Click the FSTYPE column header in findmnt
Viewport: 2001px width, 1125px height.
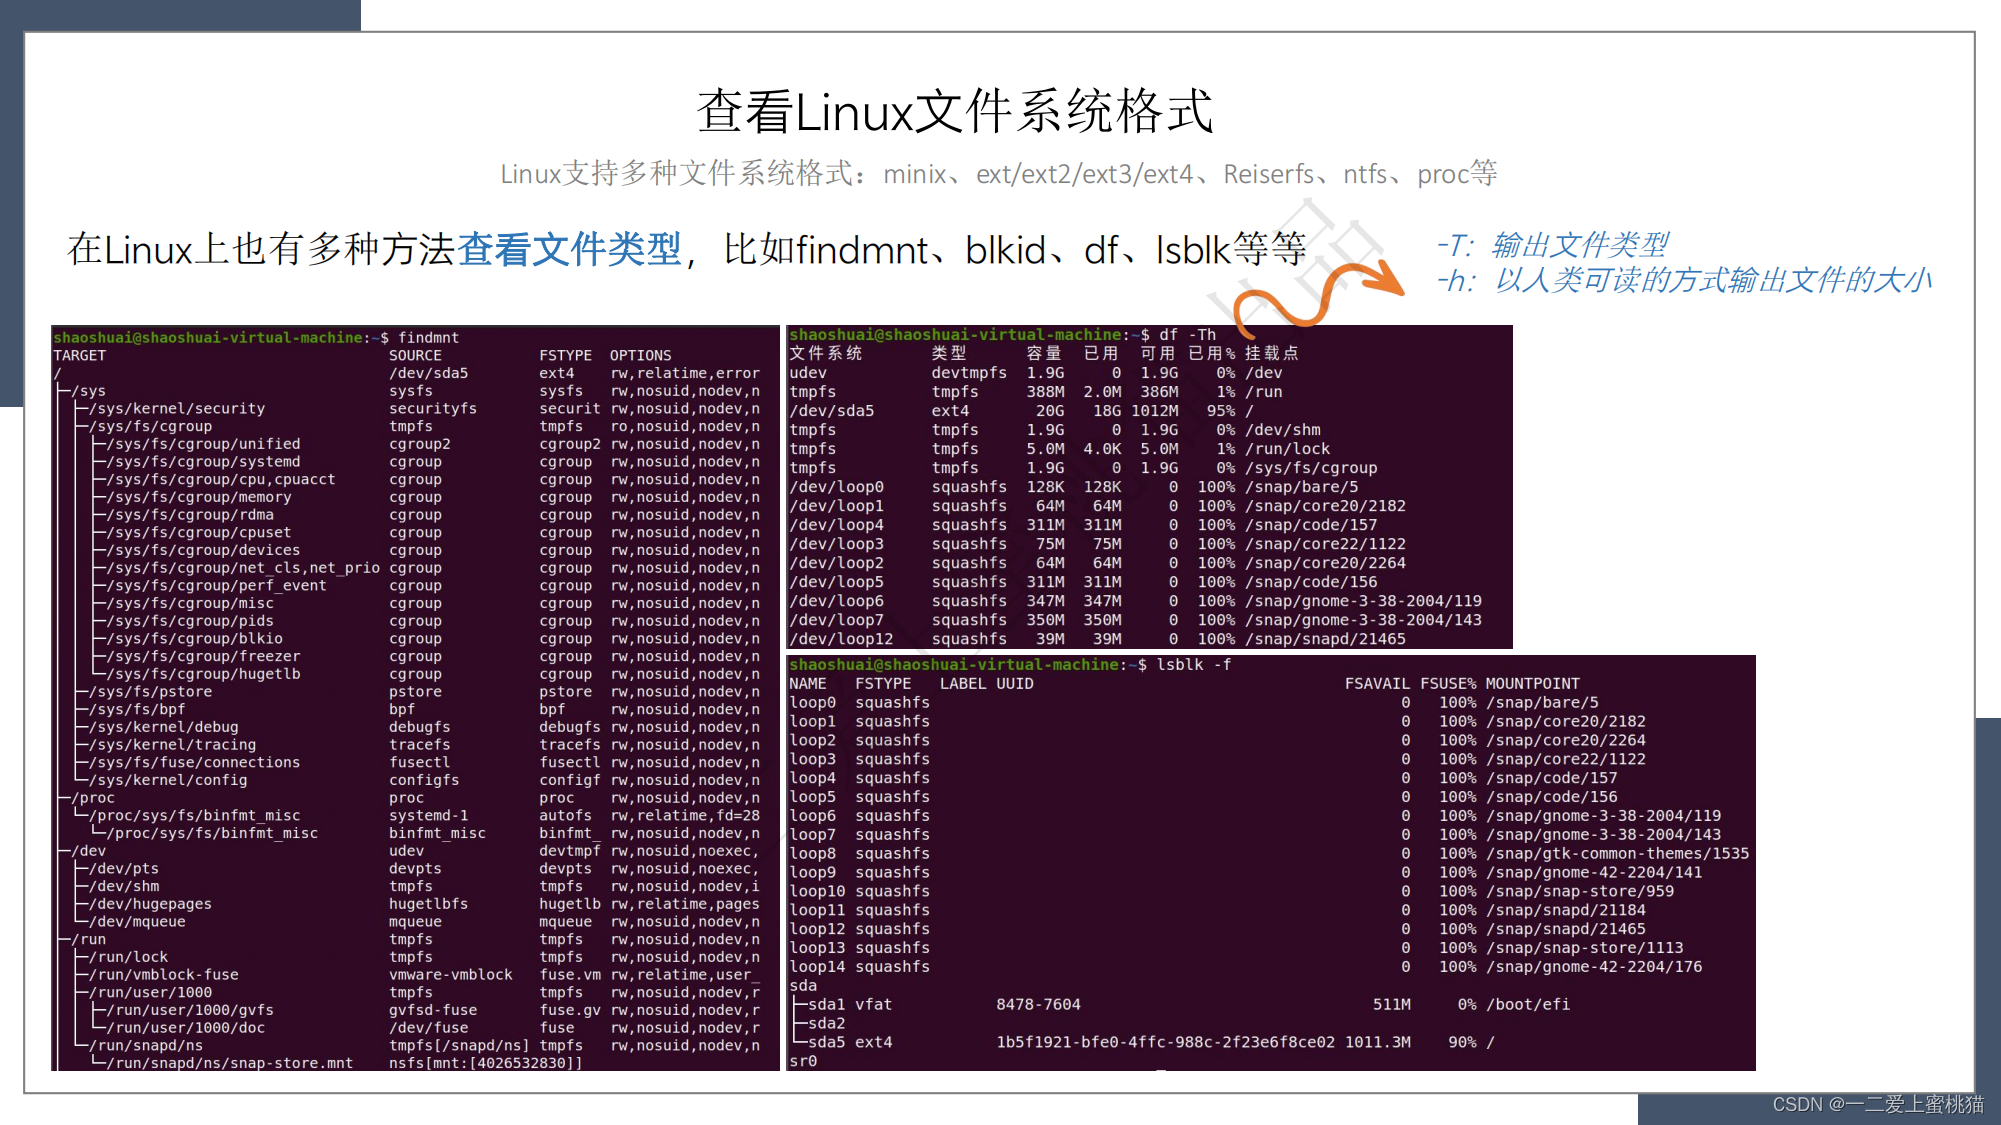point(565,356)
